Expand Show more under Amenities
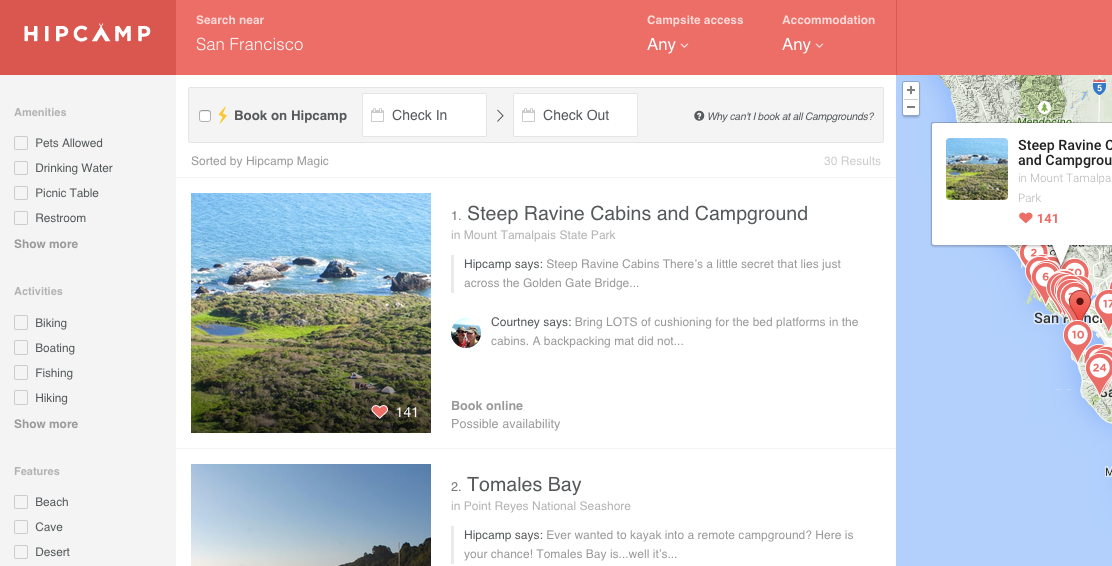 [x=46, y=244]
